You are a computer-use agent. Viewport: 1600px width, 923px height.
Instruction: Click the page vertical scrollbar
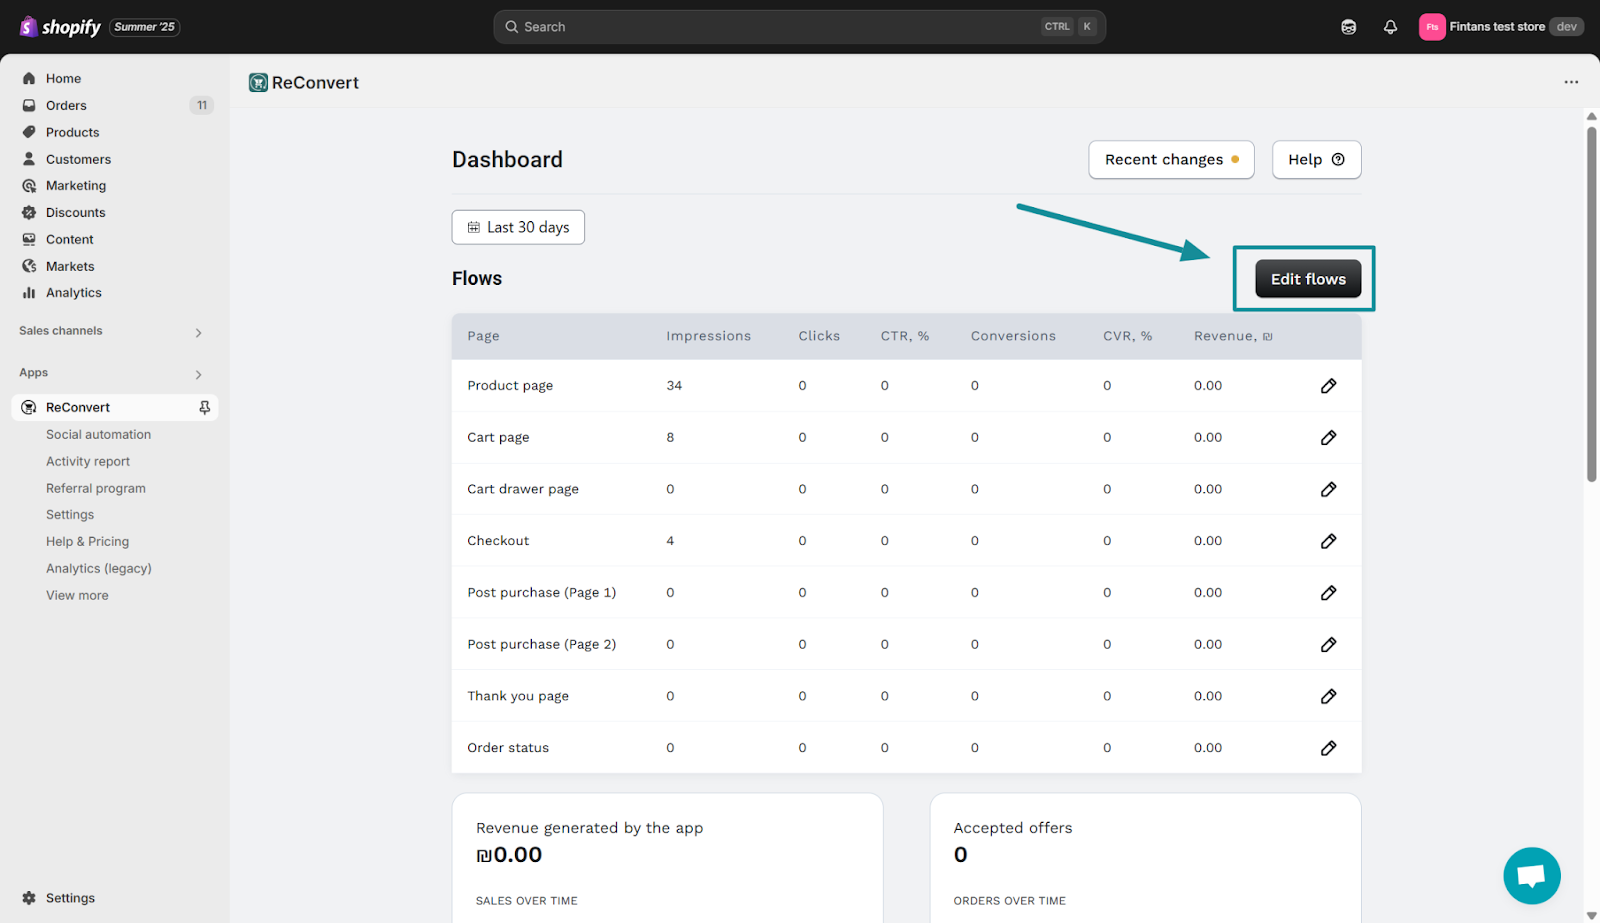[1591, 304]
